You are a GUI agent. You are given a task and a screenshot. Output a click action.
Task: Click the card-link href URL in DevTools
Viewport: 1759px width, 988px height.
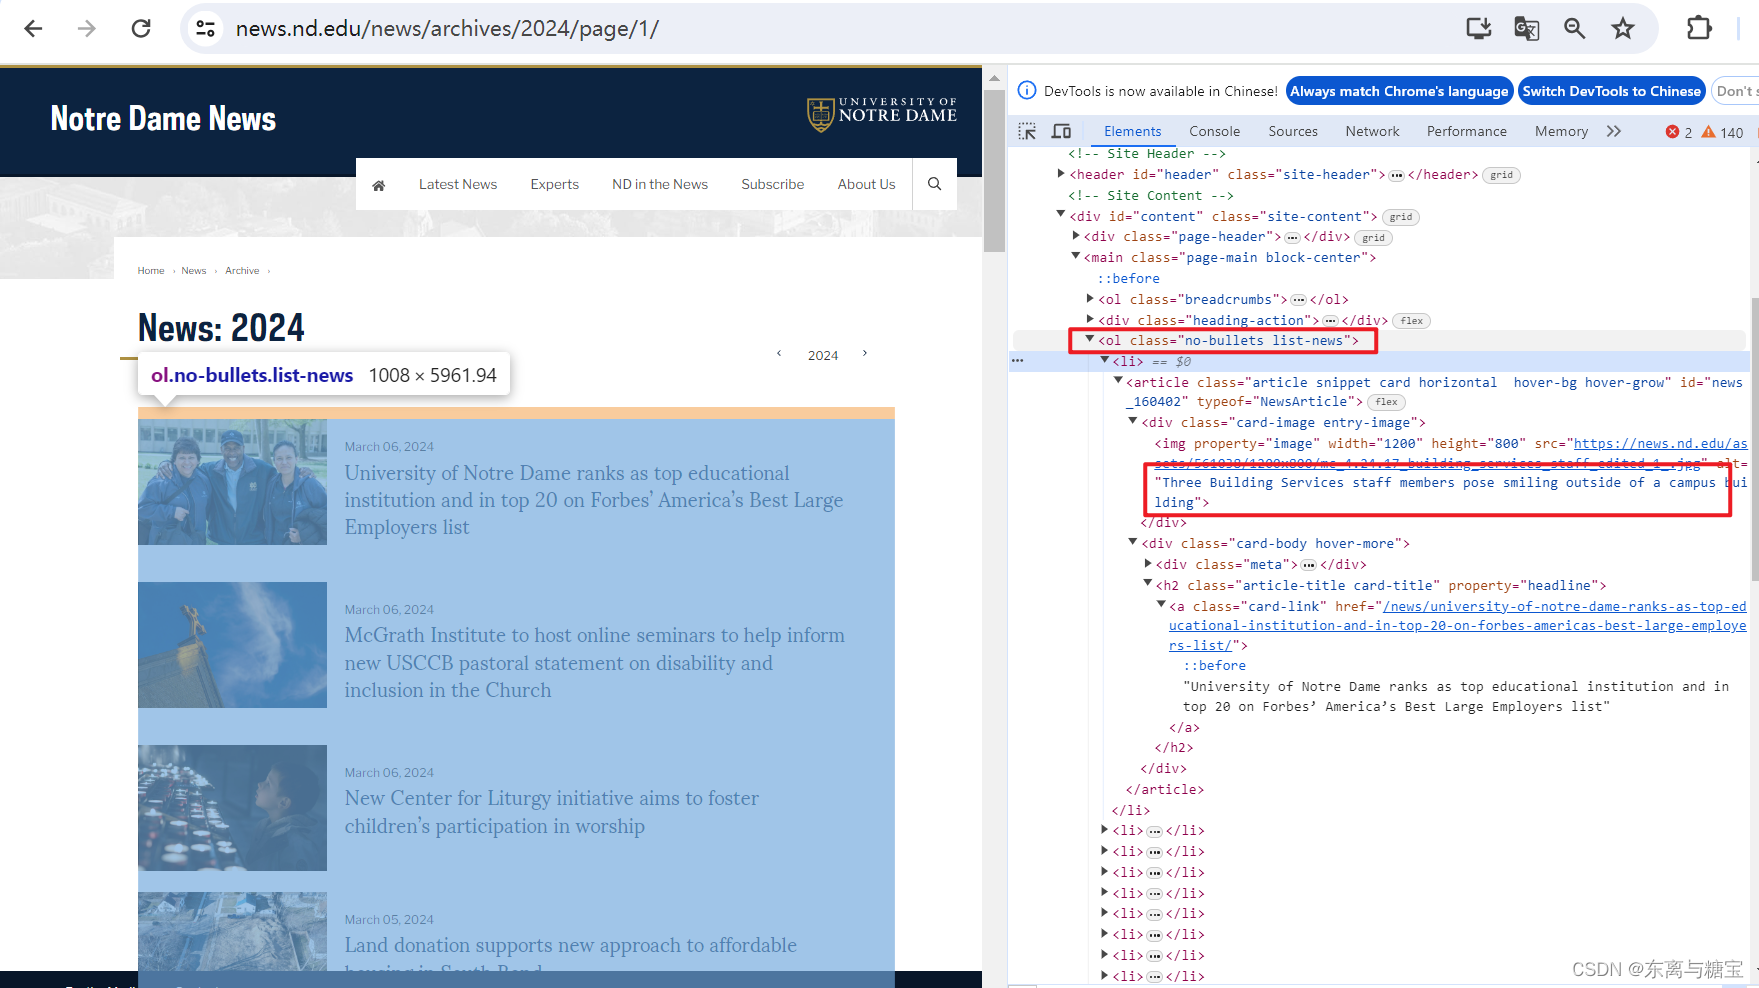click(x=1458, y=625)
